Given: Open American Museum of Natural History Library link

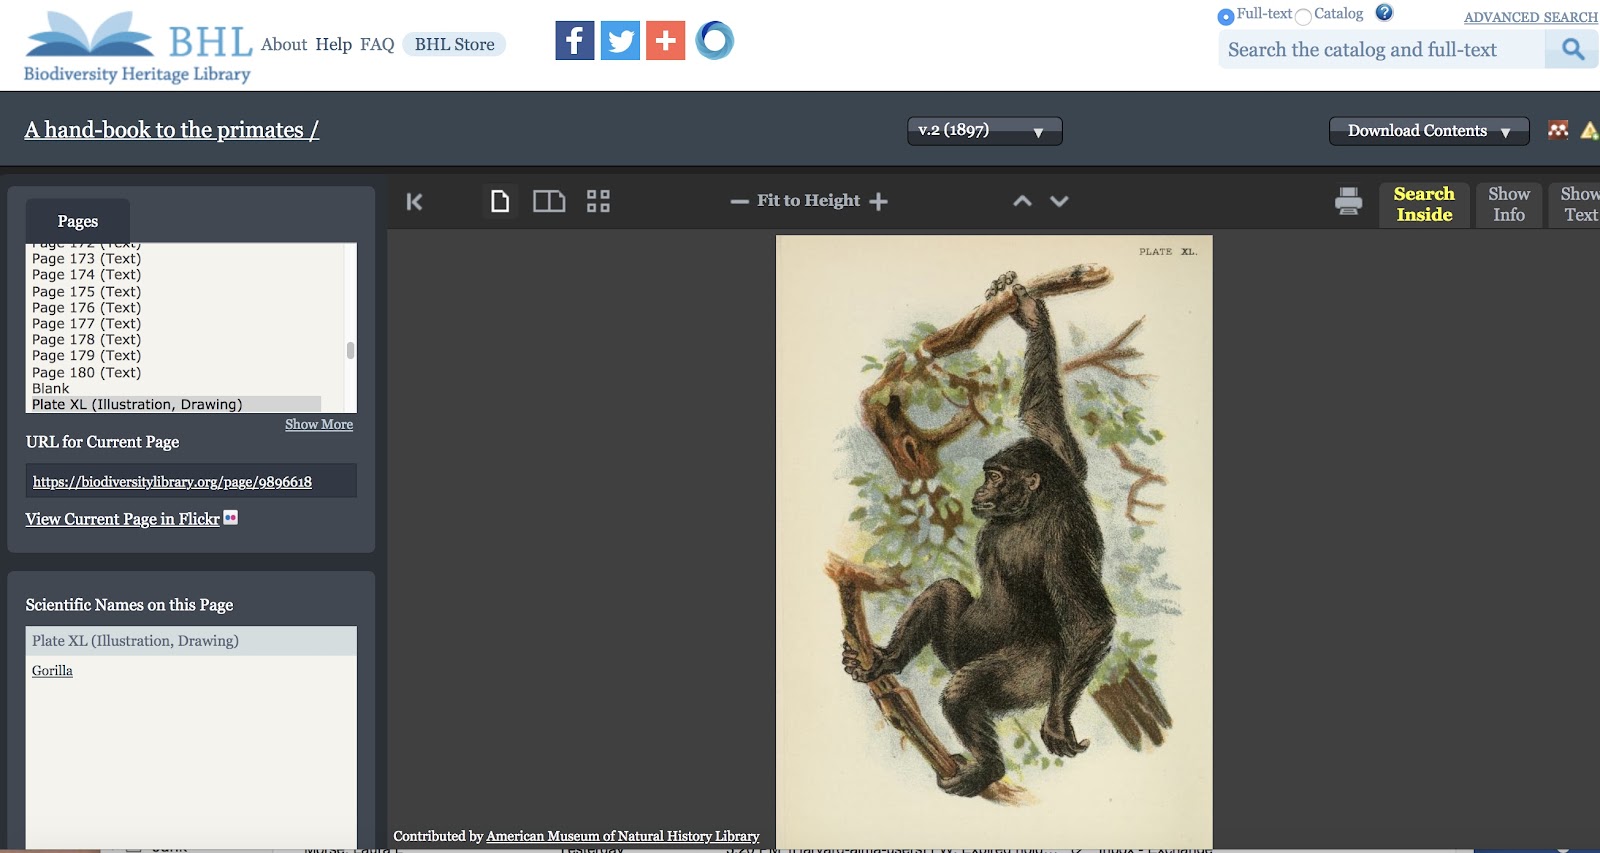Looking at the screenshot, I should [x=623, y=836].
